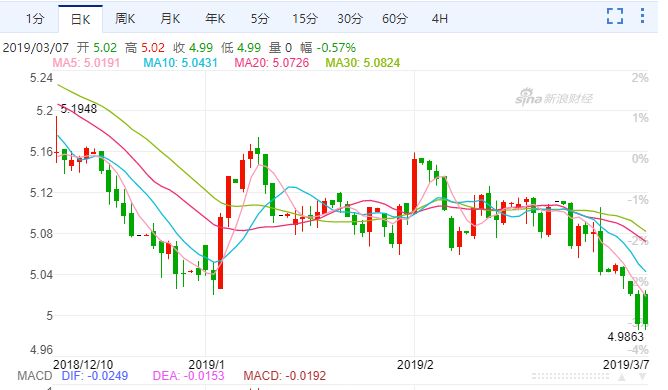Image resolution: width=668 pixels, height=390 pixels.
Task: Click the 开 5.02 open value
Action: coord(97,47)
